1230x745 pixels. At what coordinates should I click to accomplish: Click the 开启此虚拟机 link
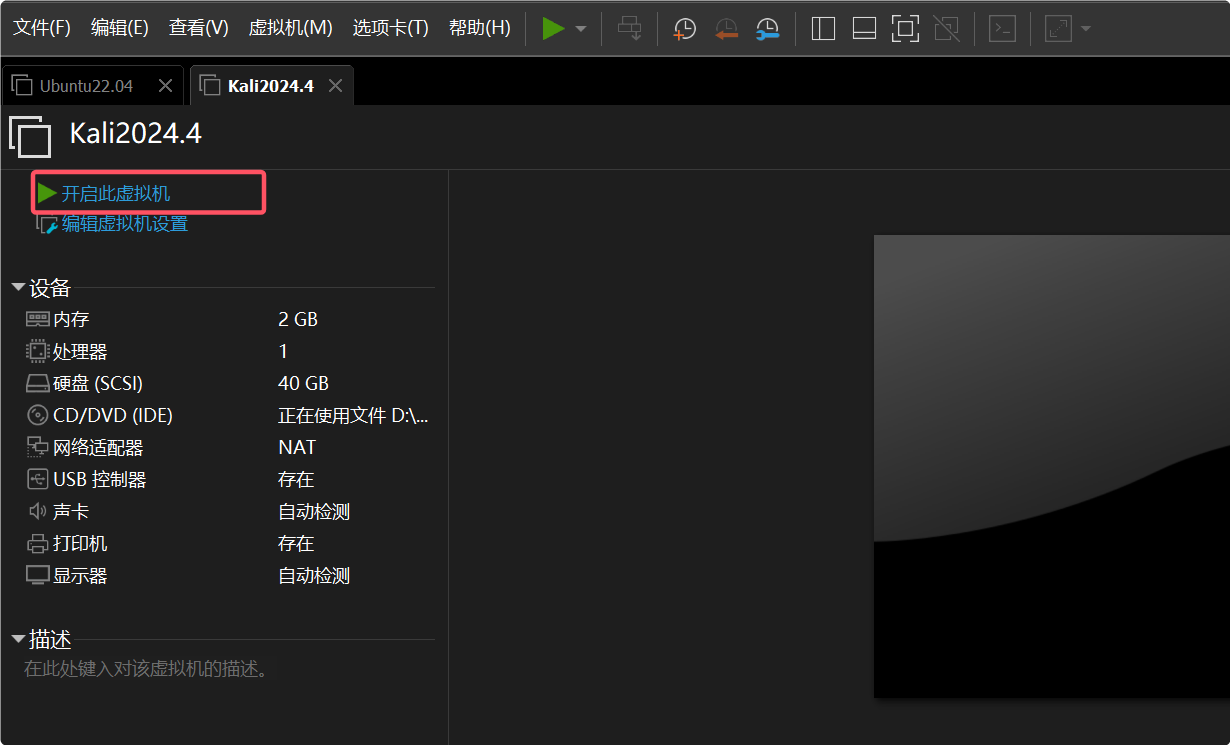tap(116, 193)
